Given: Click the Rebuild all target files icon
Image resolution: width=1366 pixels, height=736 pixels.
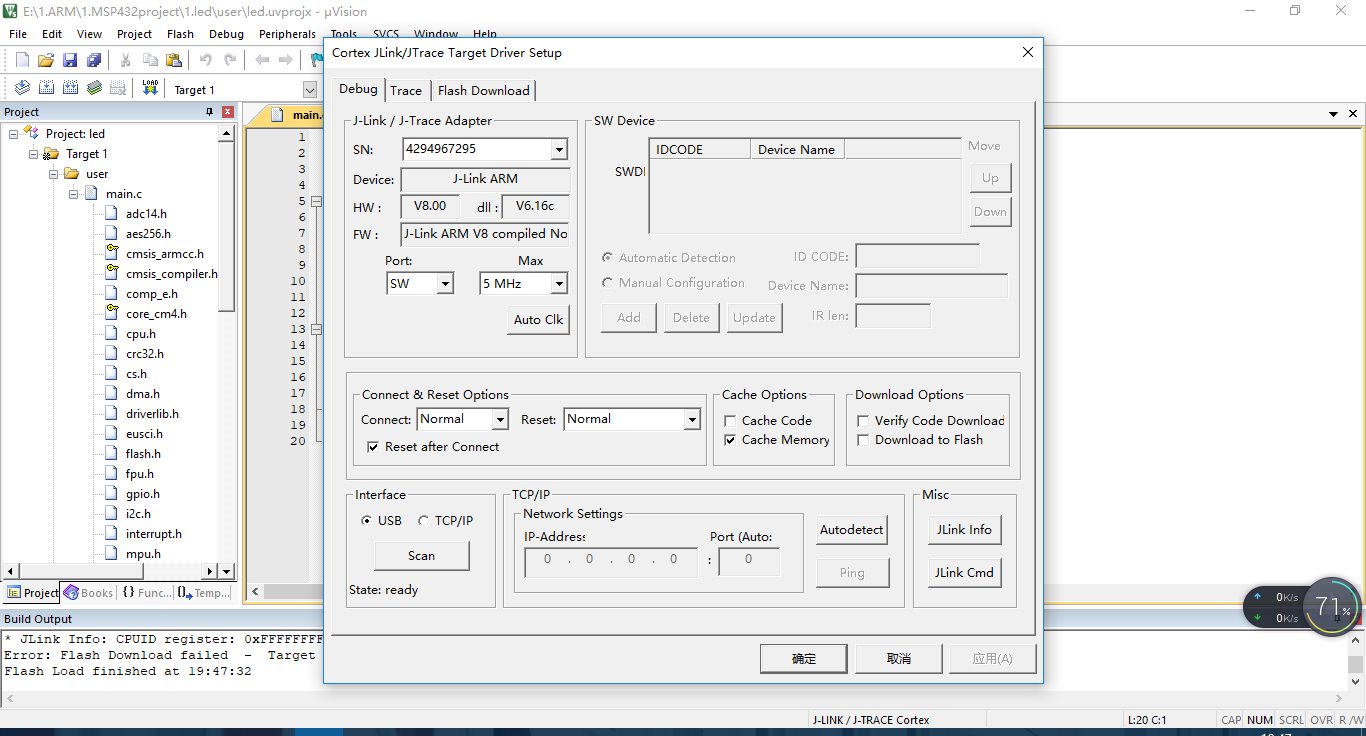Looking at the screenshot, I should click(x=70, y=88).
